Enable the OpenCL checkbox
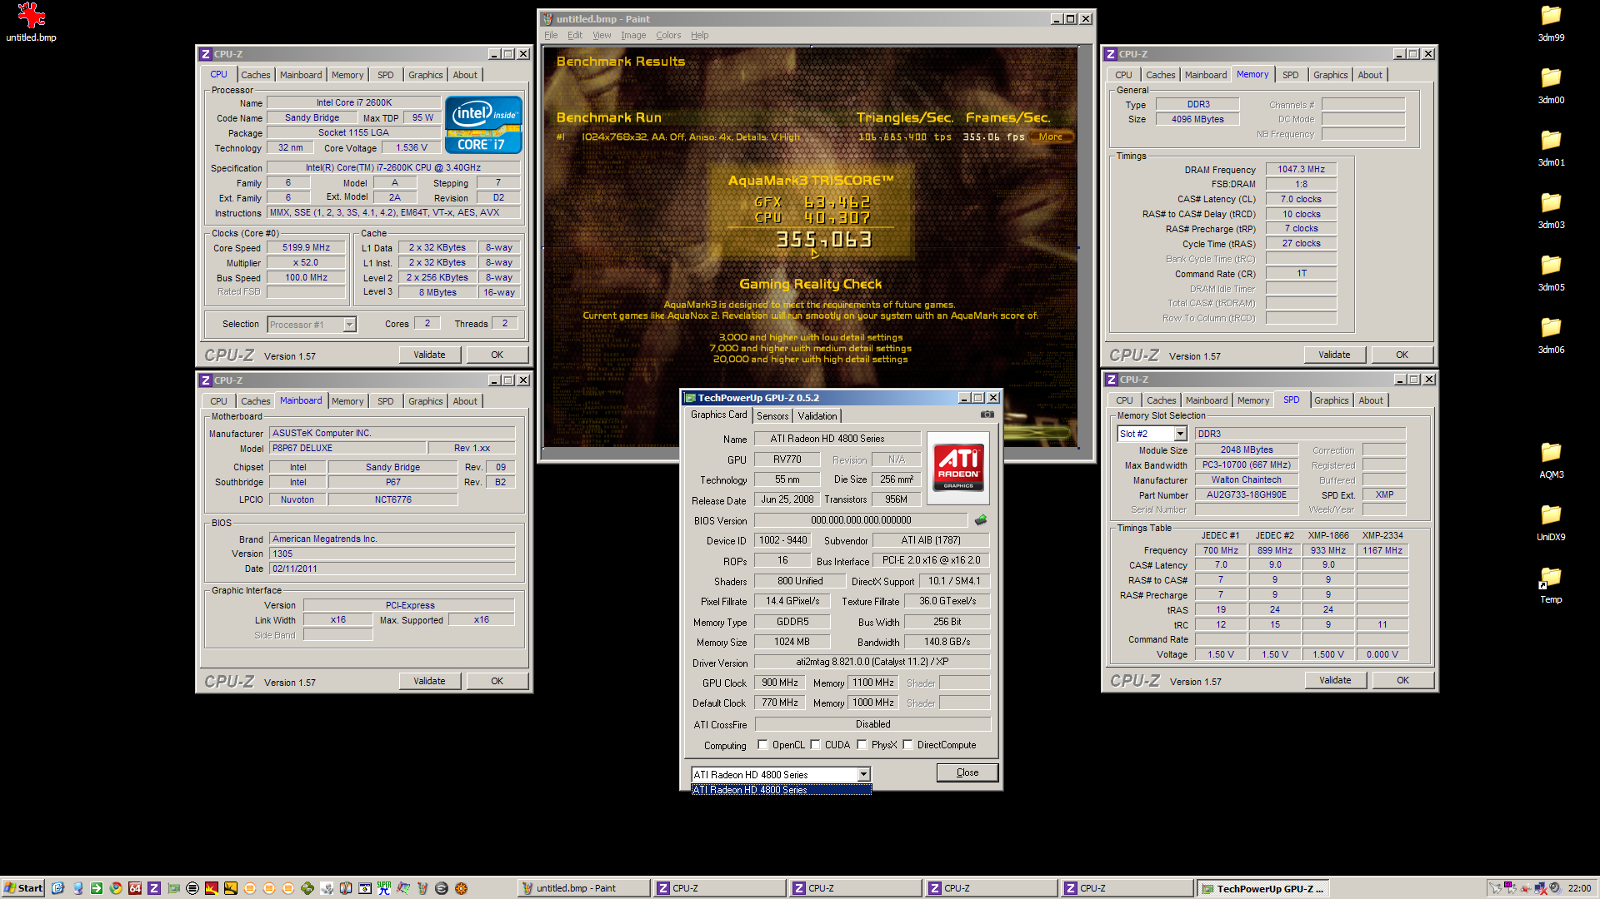This screenshot has width=1600, height=899. (763, 745)
